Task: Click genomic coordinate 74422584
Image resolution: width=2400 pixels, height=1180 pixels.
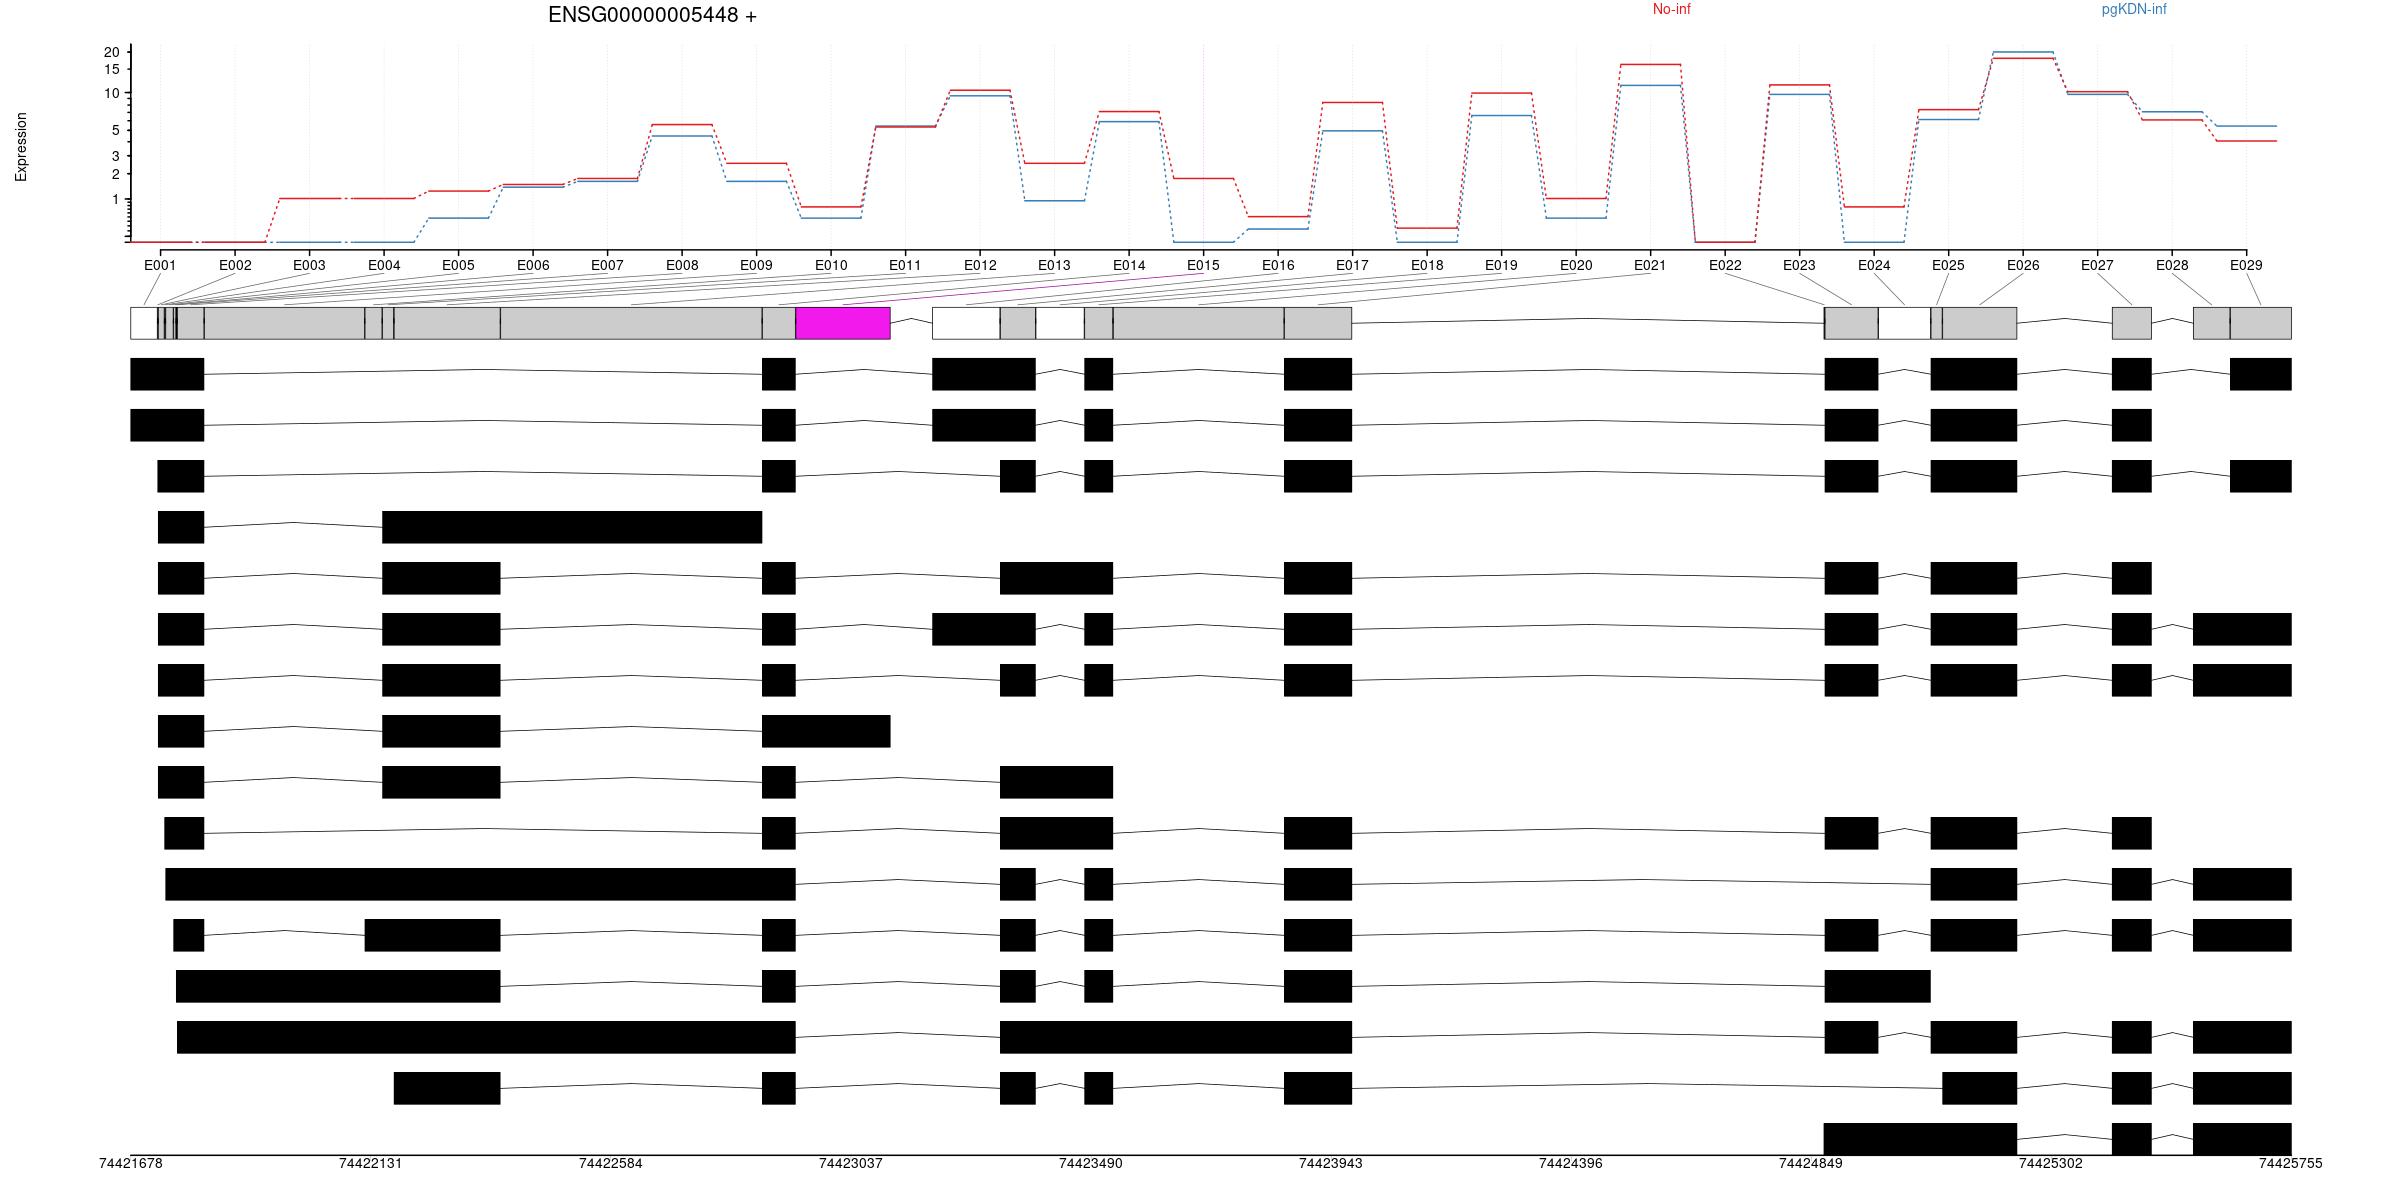Action: point(611,1164)
